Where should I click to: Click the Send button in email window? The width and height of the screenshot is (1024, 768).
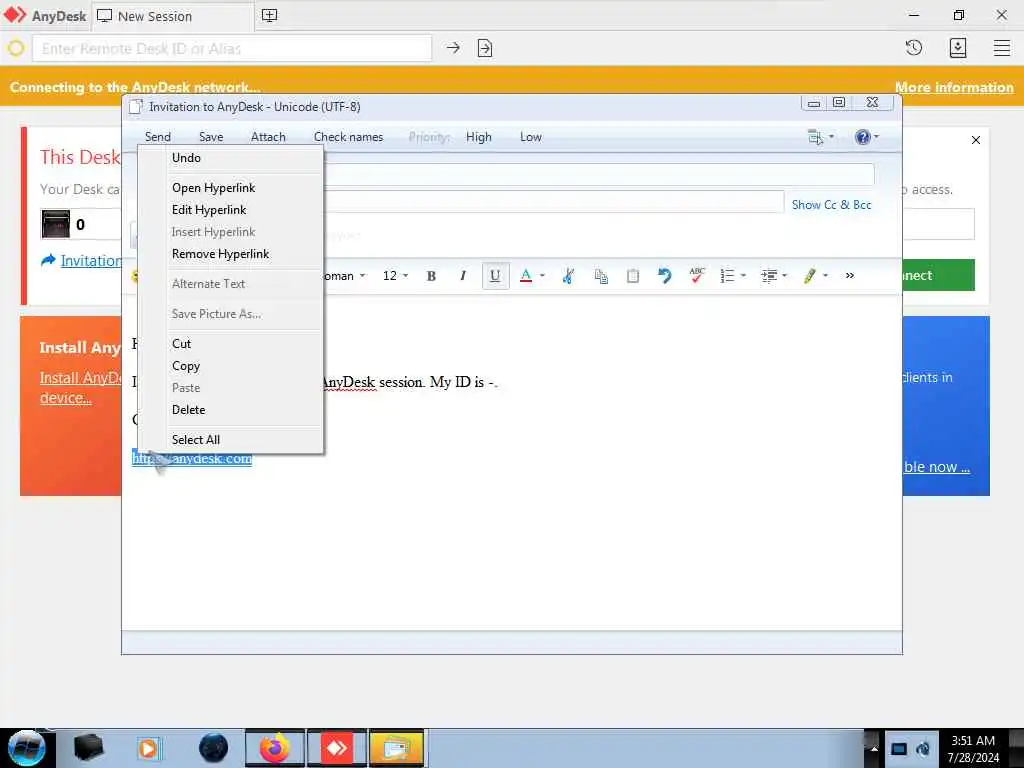[x=157, y=136]
